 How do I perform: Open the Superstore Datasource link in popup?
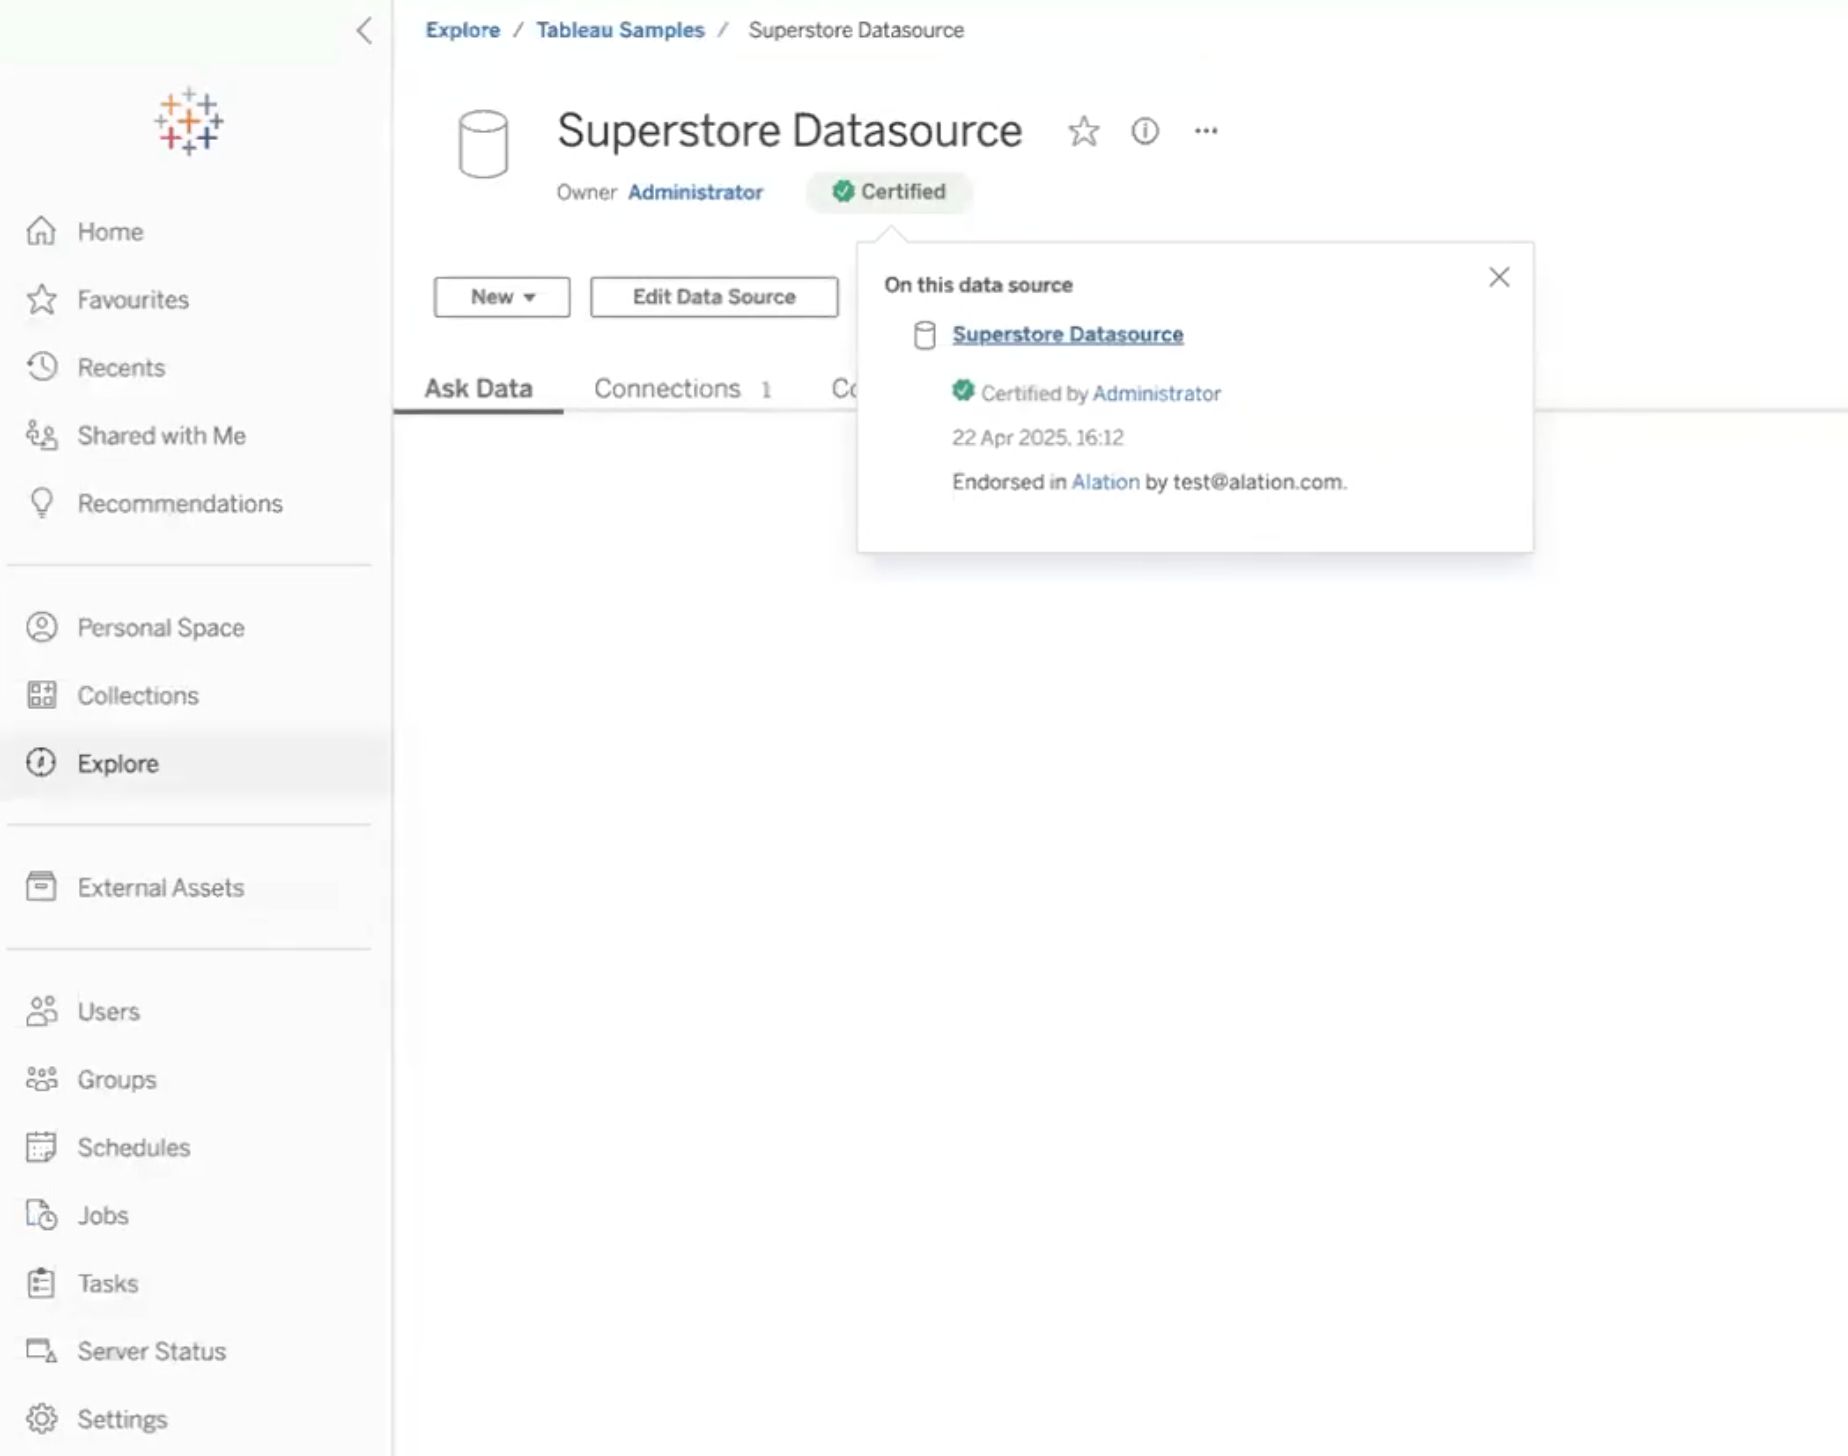[1067, 334]
